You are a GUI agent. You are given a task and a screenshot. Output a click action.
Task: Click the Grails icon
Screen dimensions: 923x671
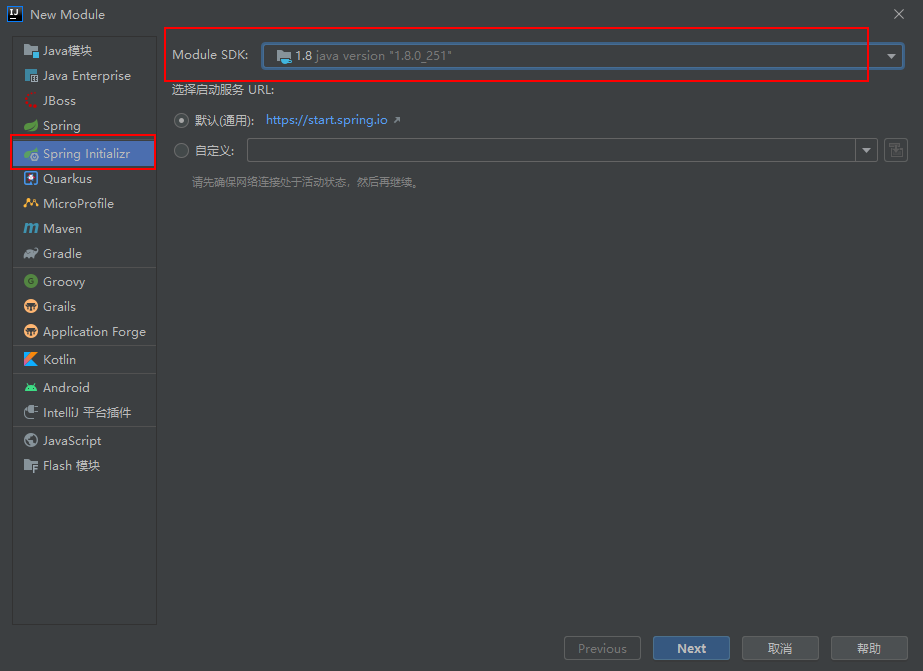coord(31,307)
